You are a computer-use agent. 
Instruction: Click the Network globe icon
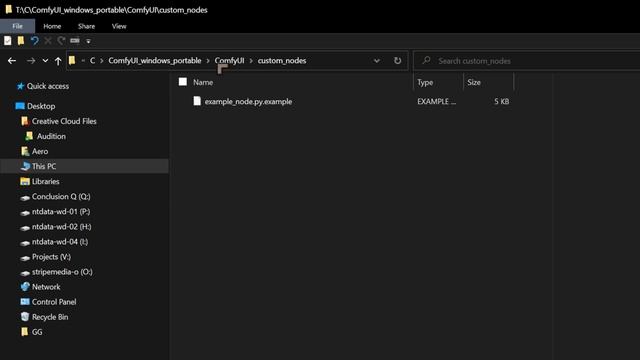25,287
